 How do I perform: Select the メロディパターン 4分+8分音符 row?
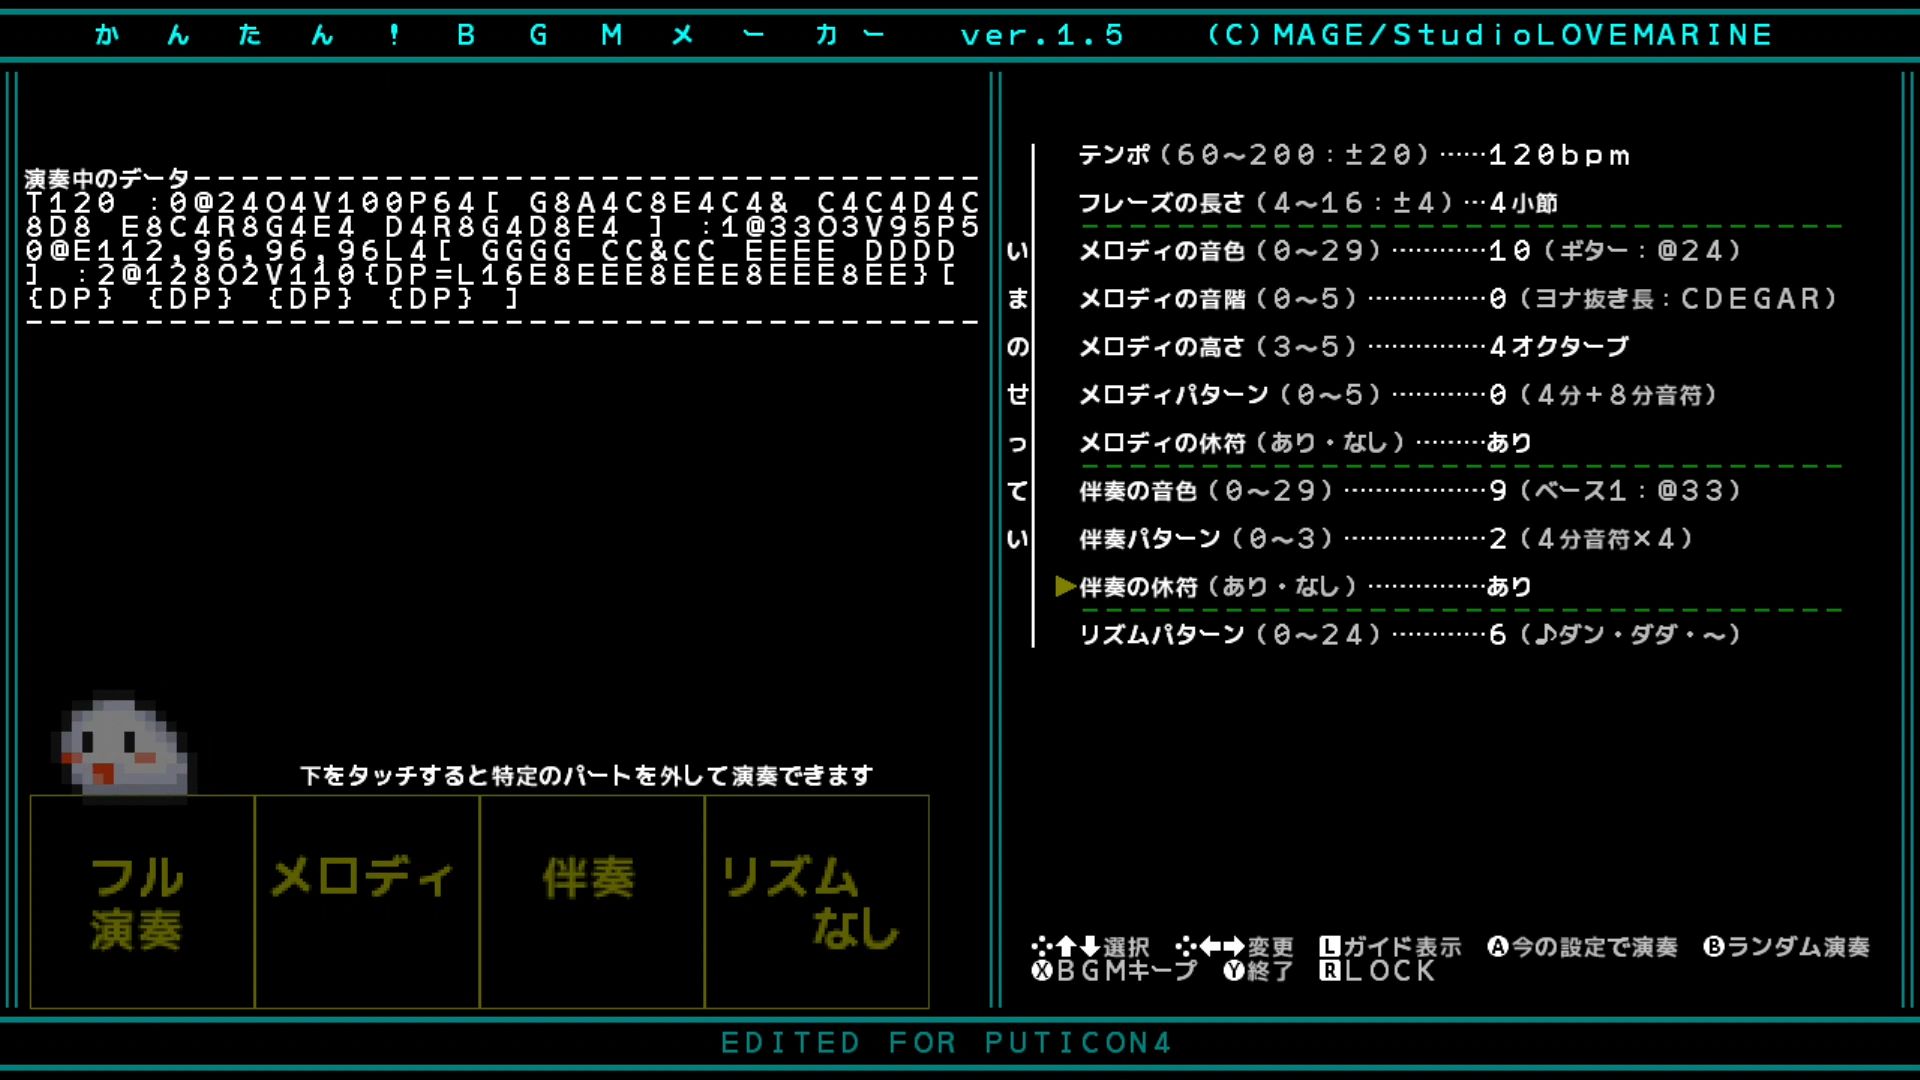1398,395
